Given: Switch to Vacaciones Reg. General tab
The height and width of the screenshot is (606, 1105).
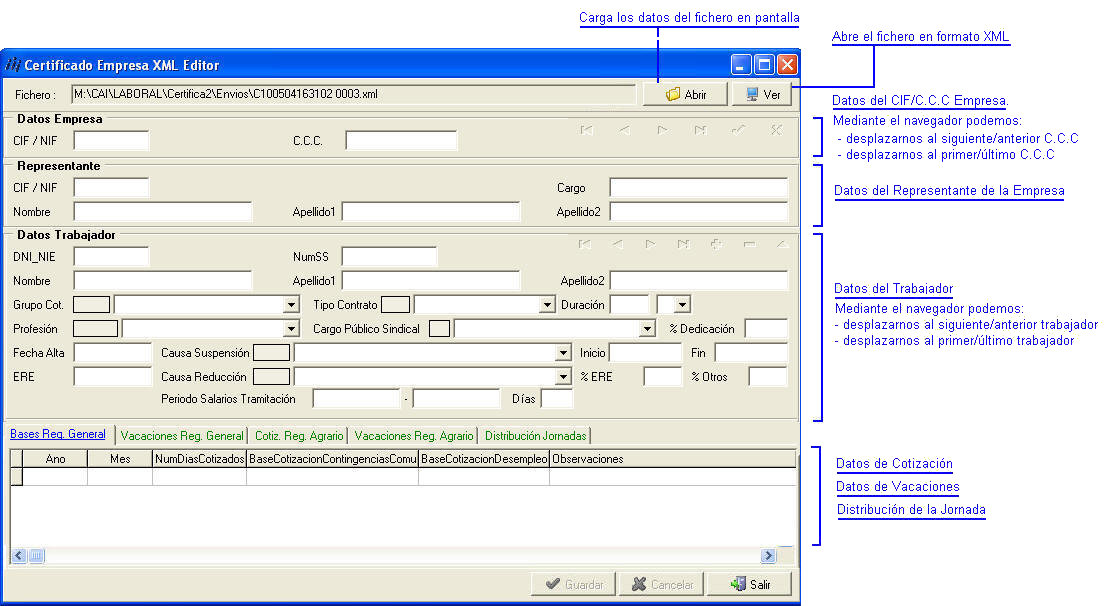Looking at the screenshot, I should [181, 435].
